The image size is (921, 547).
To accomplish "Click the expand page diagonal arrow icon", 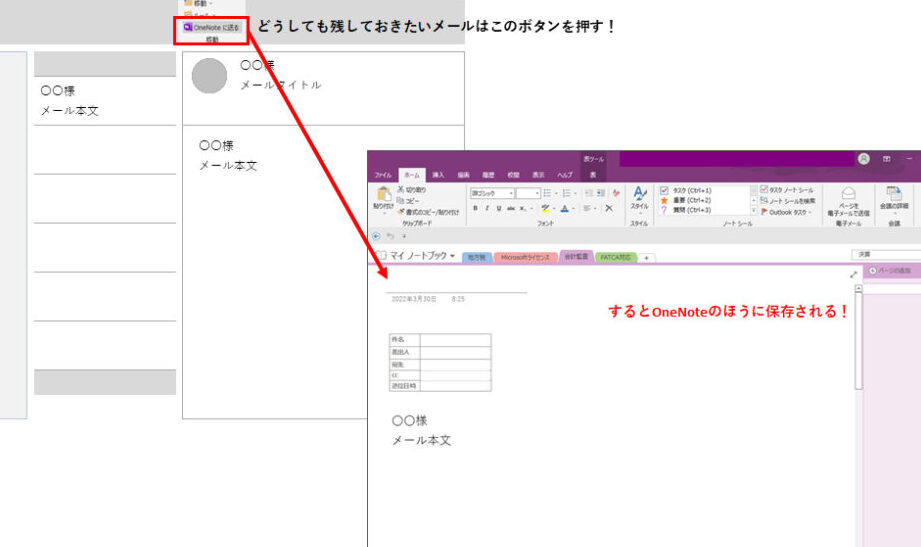I will coord(853,274).
